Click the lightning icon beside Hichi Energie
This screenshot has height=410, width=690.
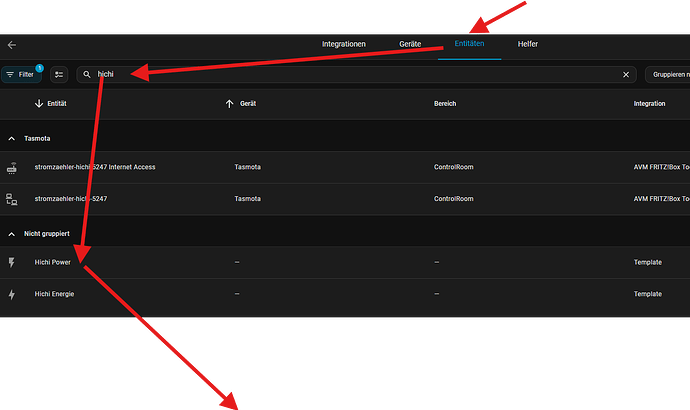[12, 294]
